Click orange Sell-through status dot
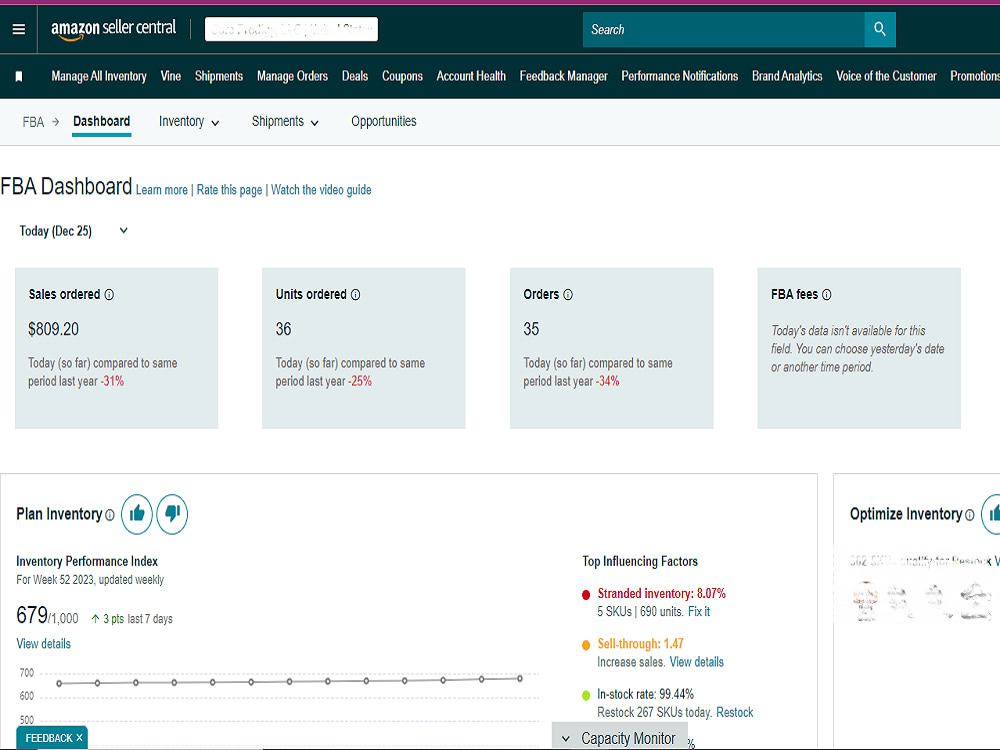This screenshot has height=750, width=1000. [x=586, y=645]
